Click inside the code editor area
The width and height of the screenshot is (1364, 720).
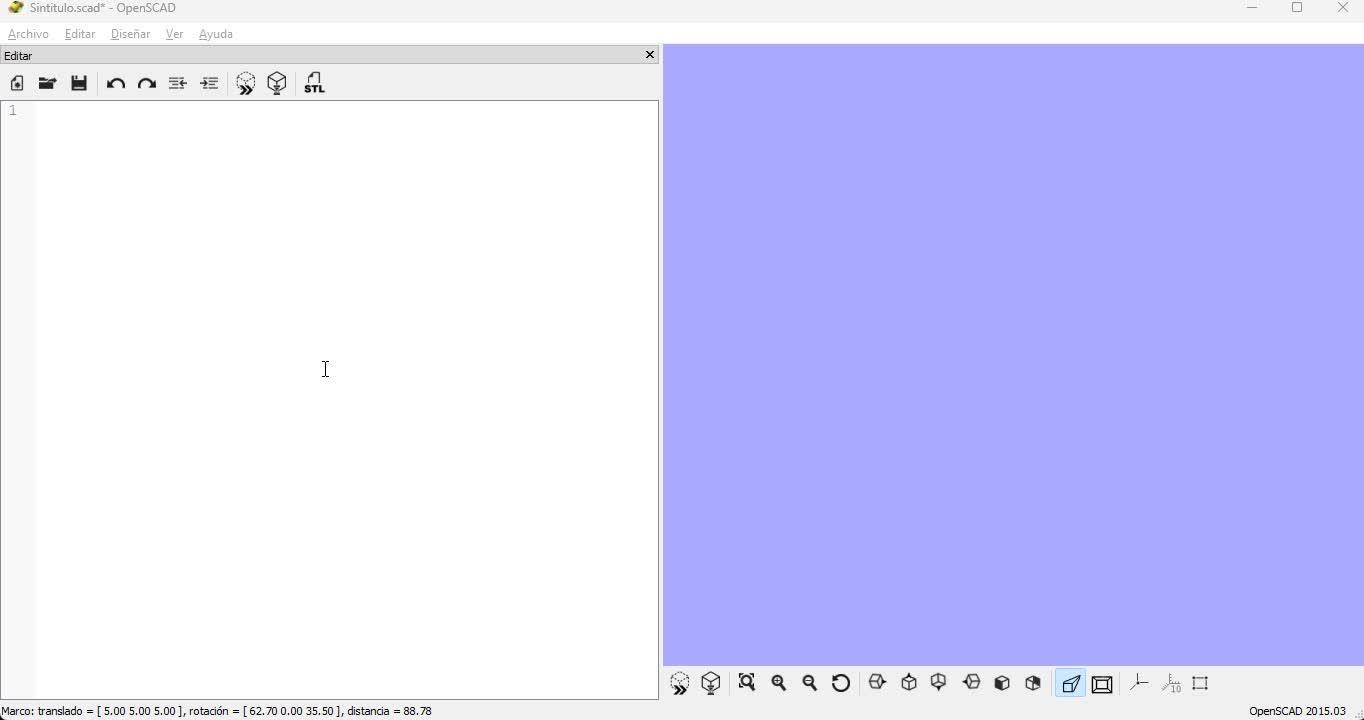click(347, 400)
